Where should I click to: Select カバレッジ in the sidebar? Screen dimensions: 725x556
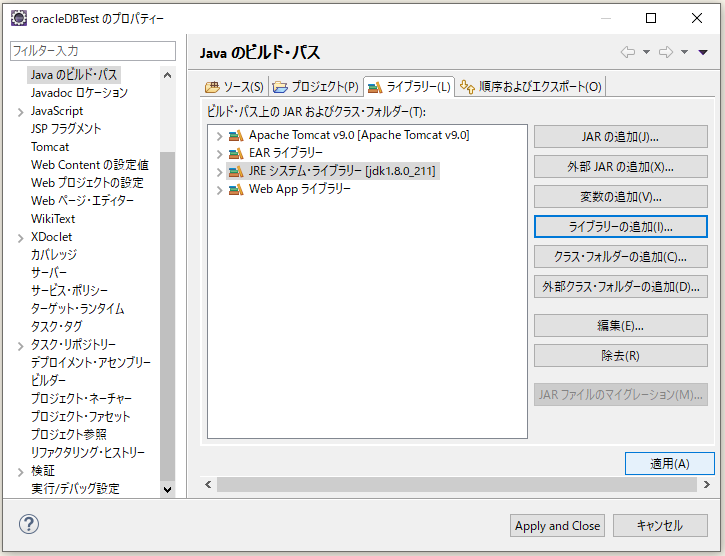(54, 255)
